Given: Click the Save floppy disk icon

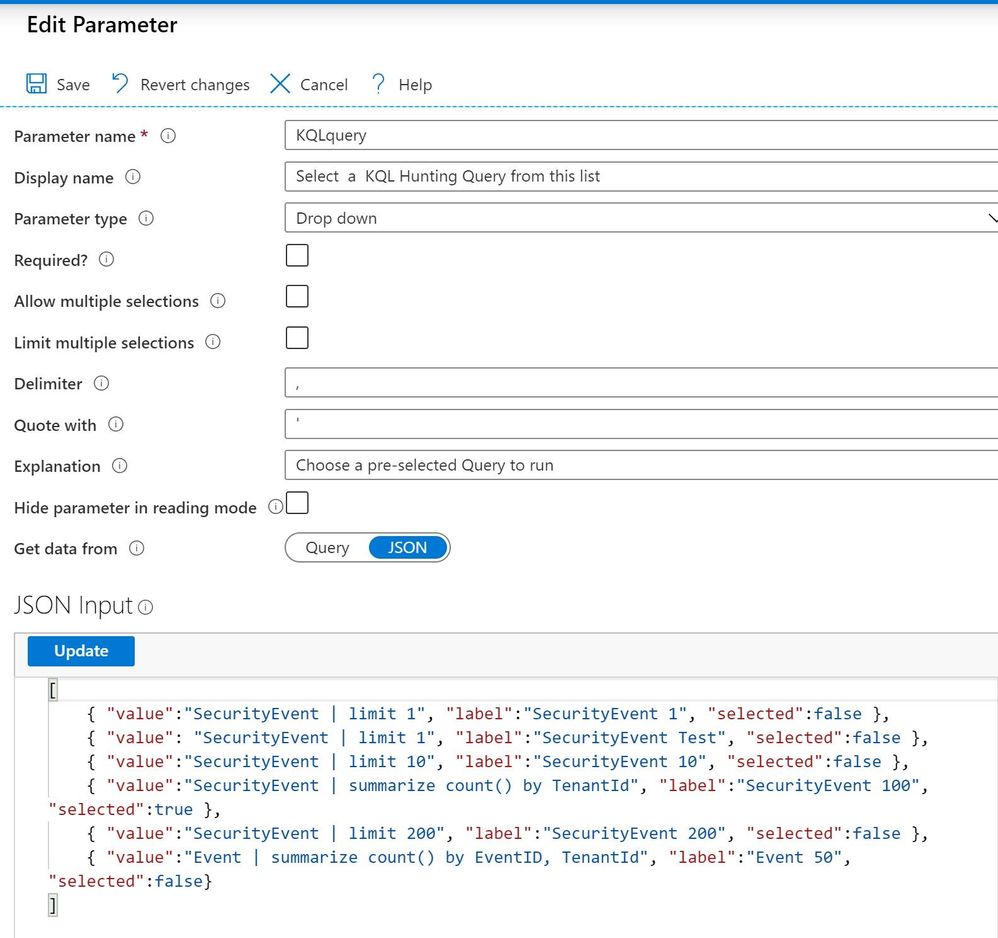Looking at the screenshot, I should [36, 83].
